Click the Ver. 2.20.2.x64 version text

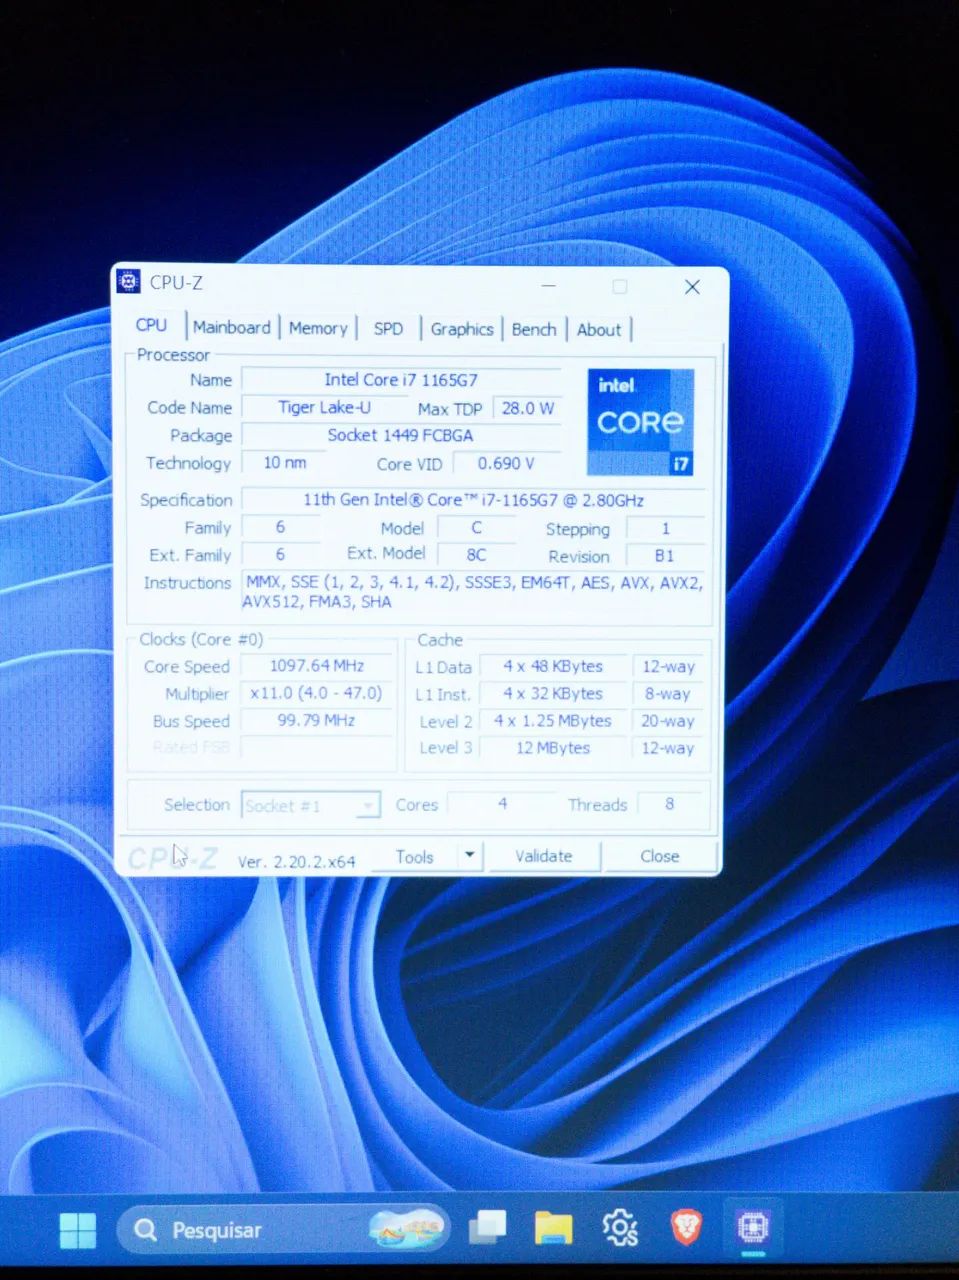(x=296, y=861)
